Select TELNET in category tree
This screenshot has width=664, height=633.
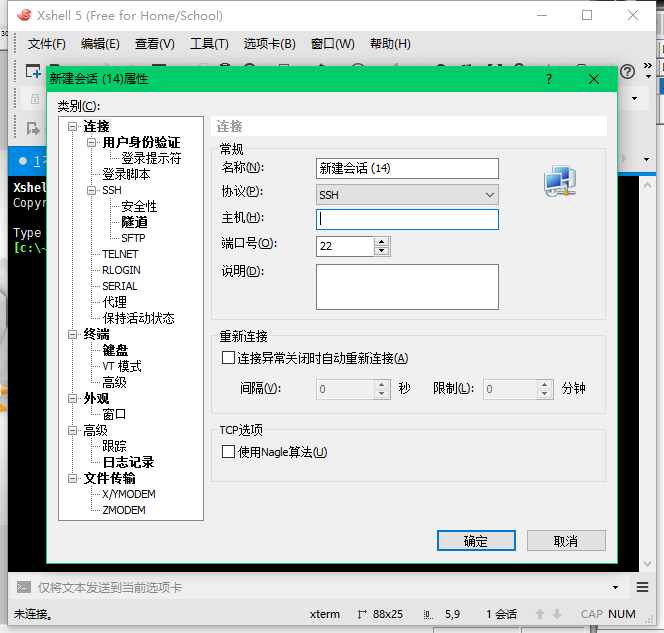click(x=120, y=254)
